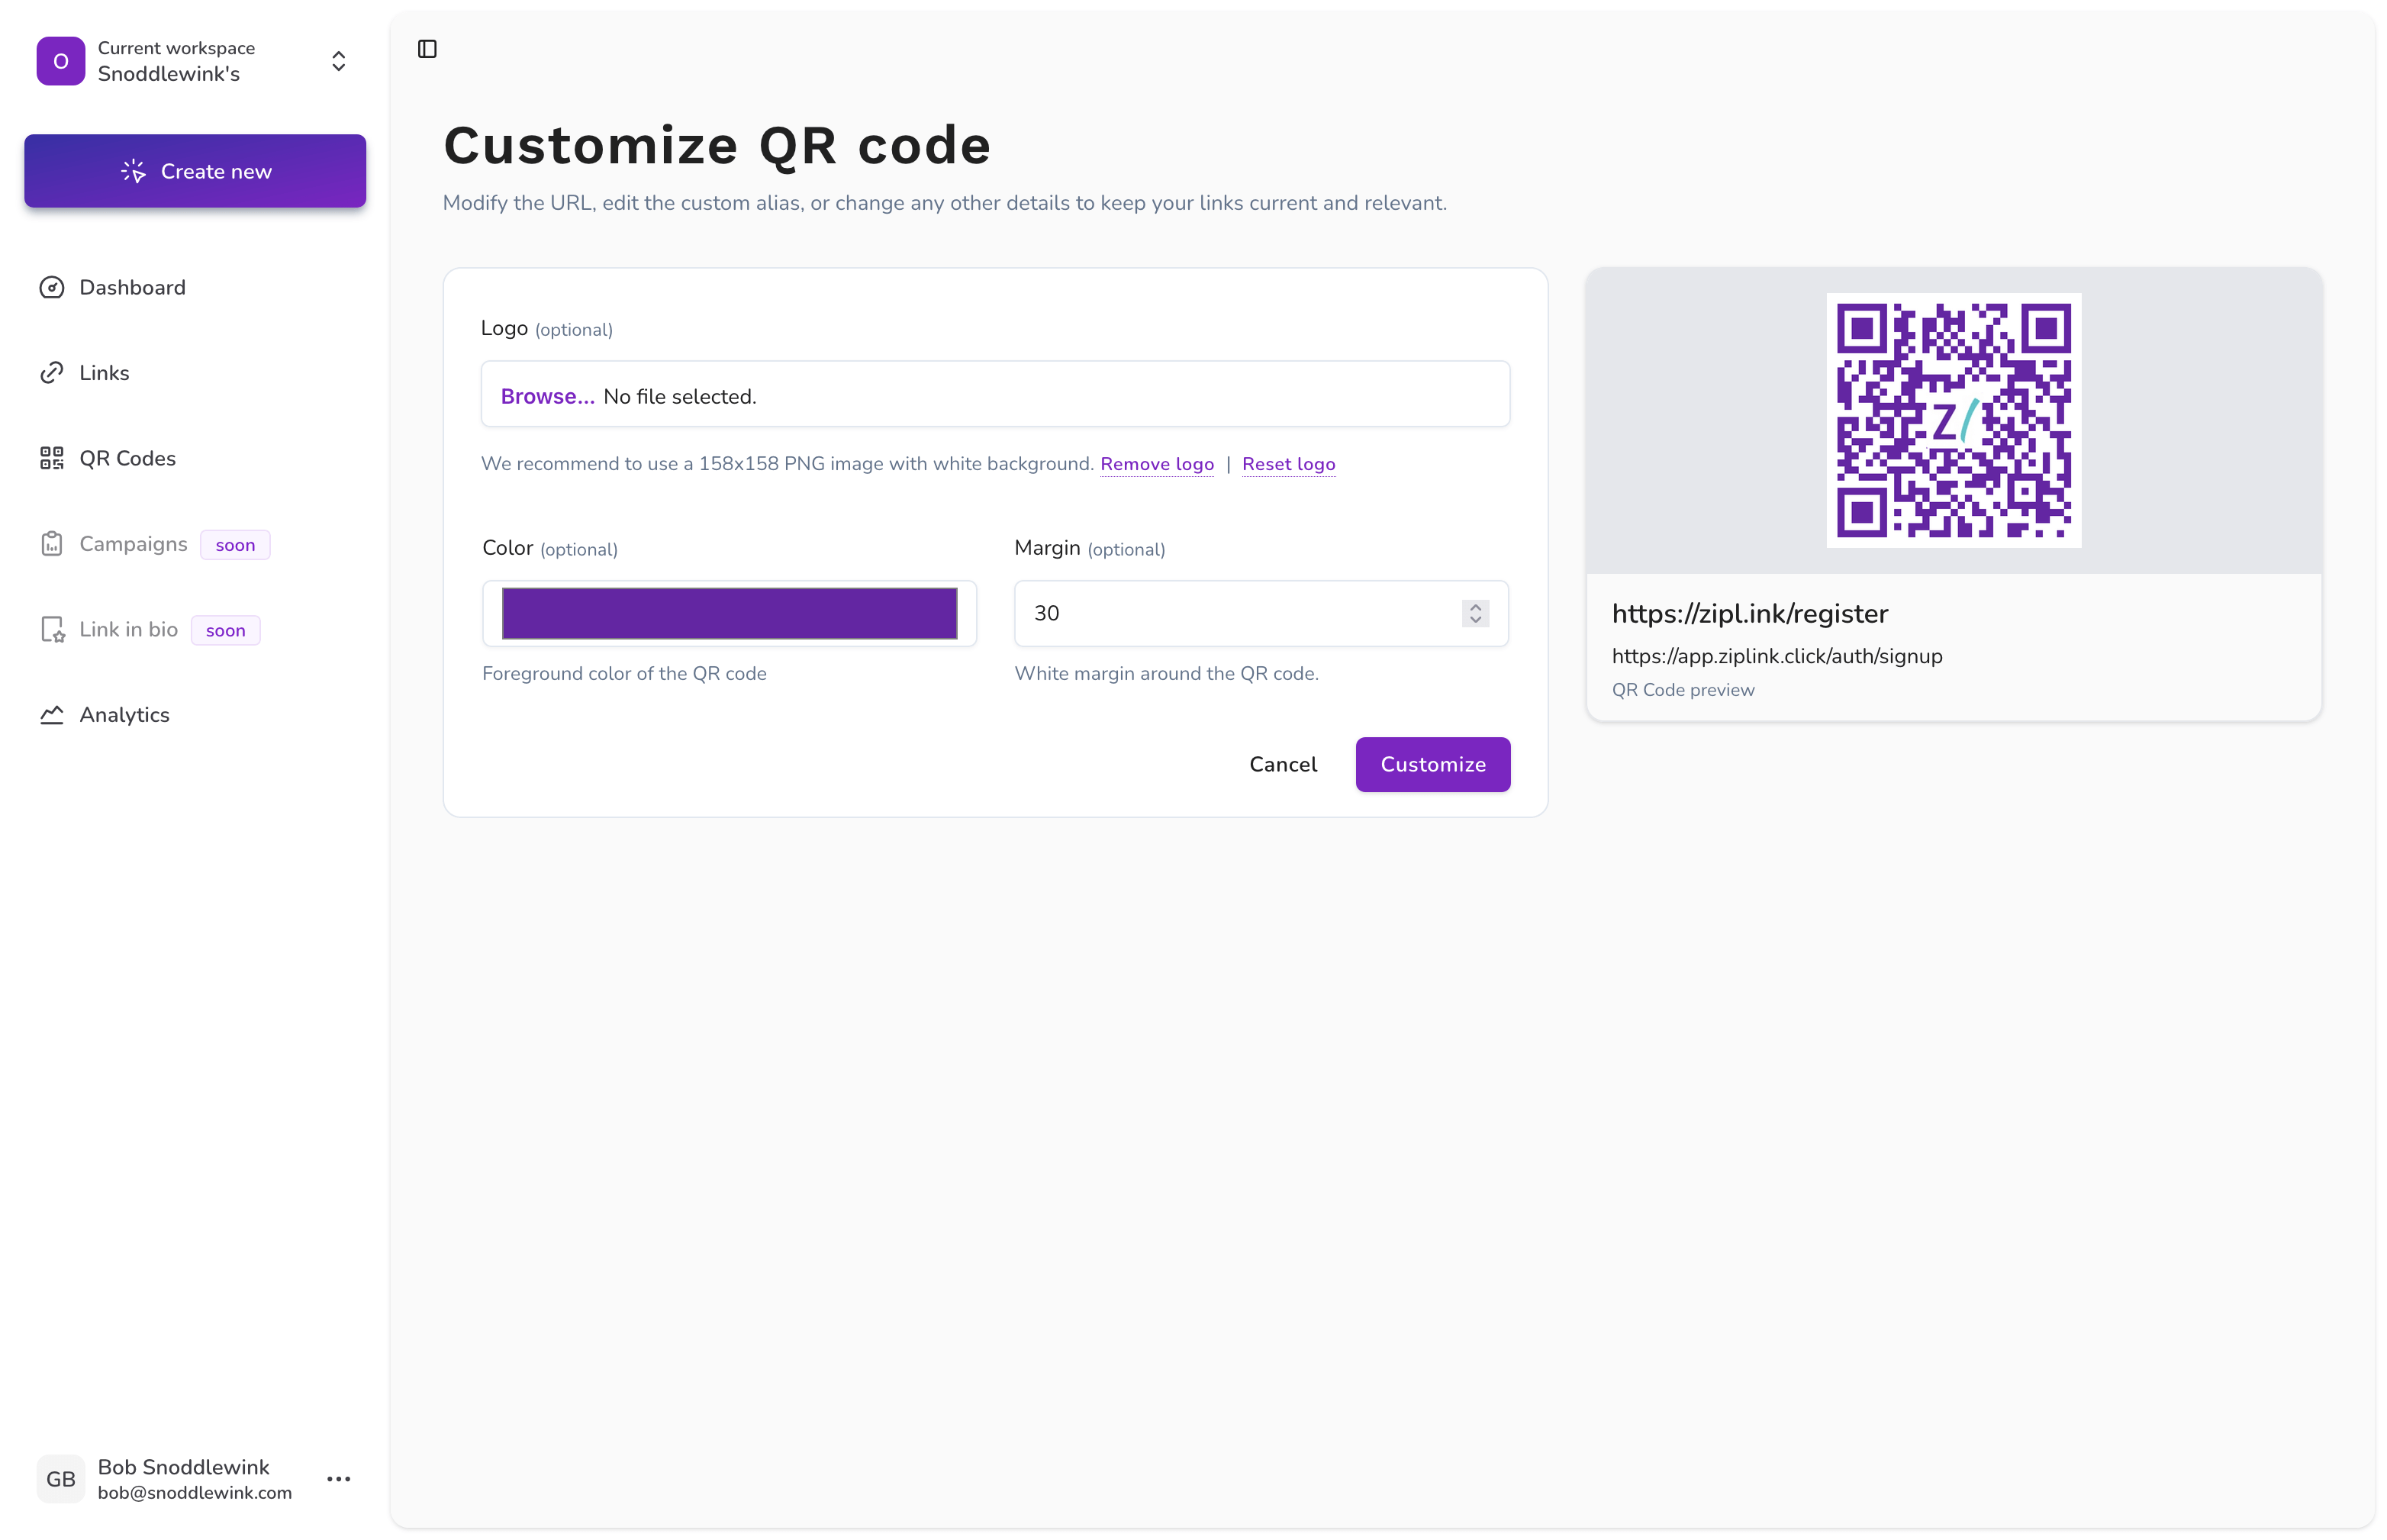The image size is (2387, 1540).
Task: Click the purple workspace avatar O
Action: [61, 61]
